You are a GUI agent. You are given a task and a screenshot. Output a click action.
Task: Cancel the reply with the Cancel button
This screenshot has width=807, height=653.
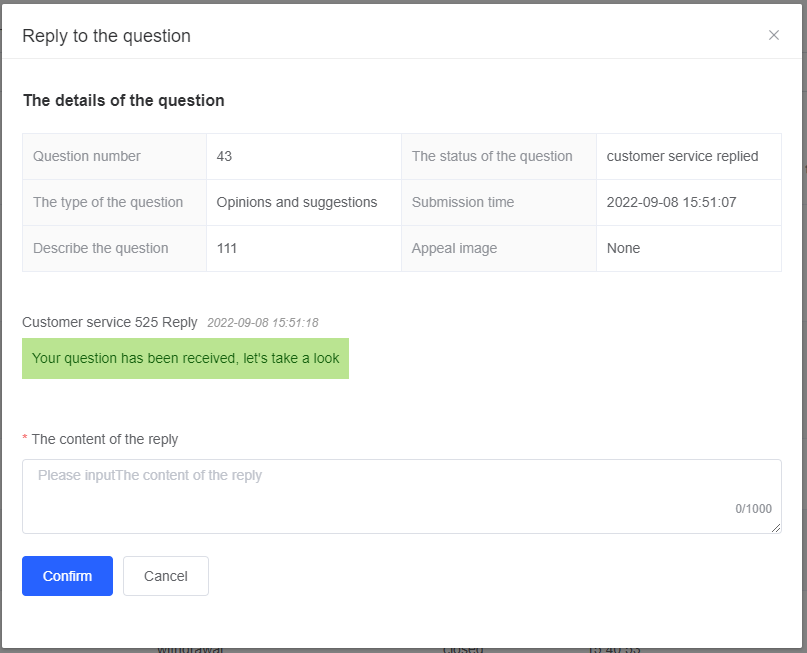(x=166, y=576)
